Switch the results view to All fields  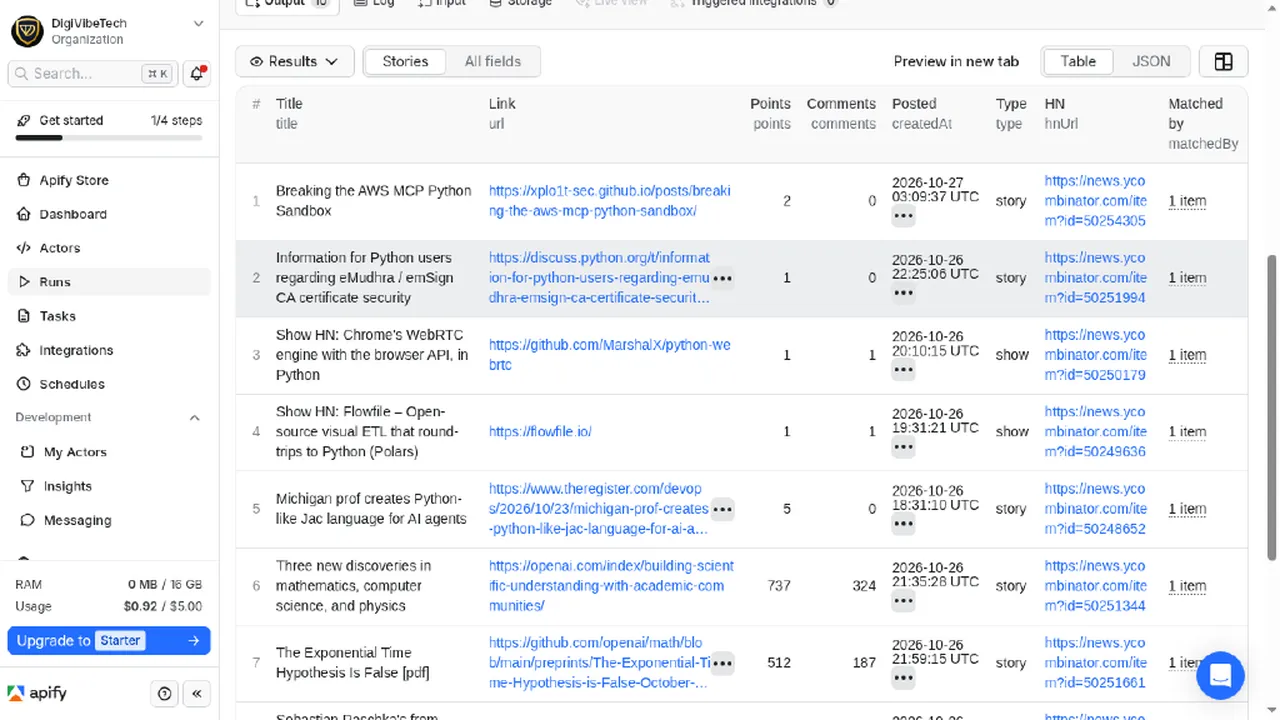[493, 61]
